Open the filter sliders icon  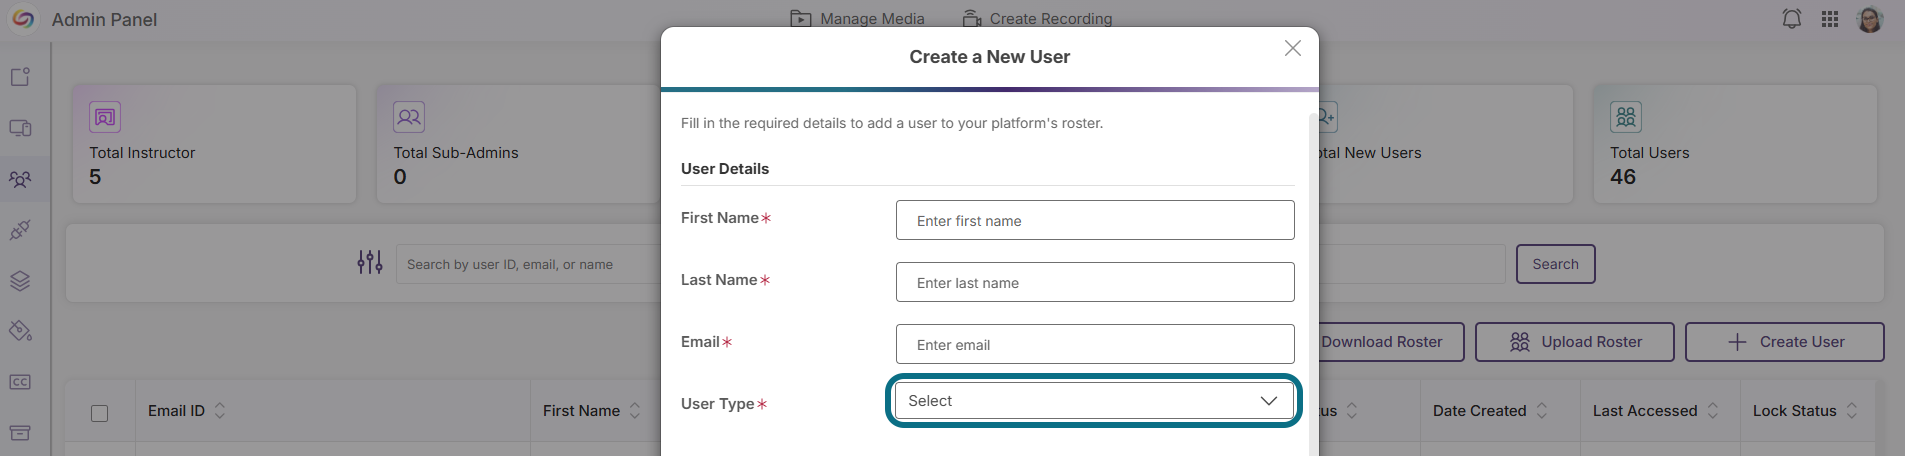[x=370, y=262]
